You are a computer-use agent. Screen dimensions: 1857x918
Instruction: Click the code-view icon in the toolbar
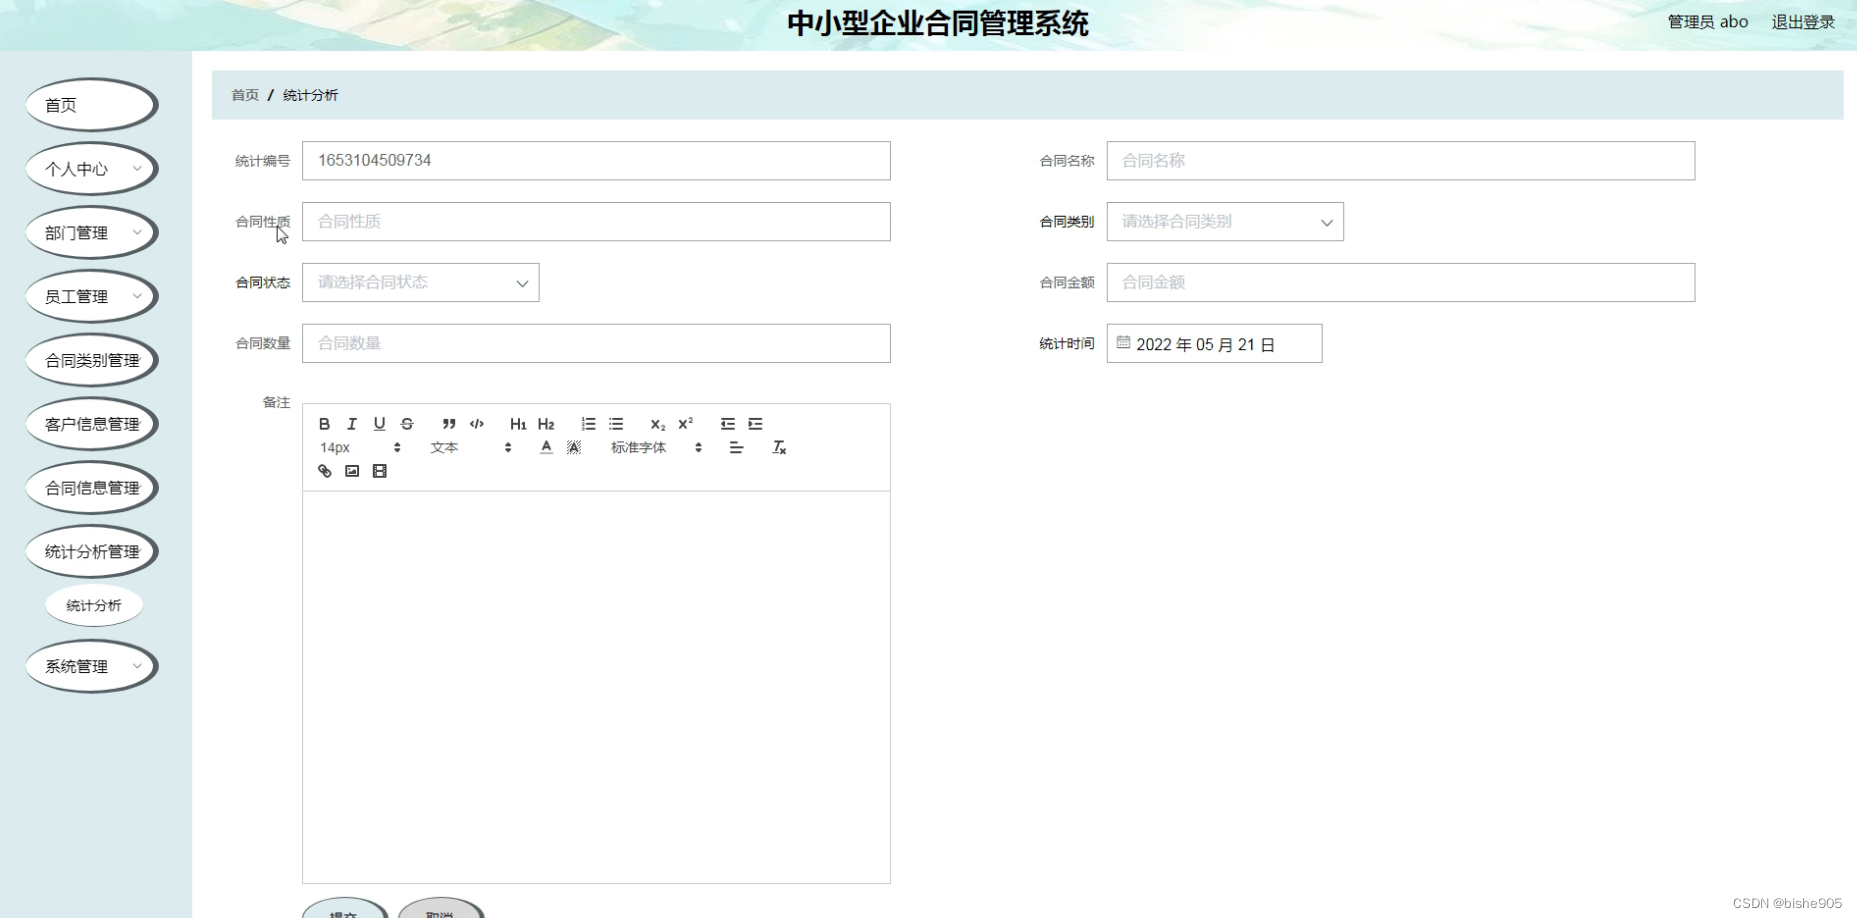tap(476, 423)
